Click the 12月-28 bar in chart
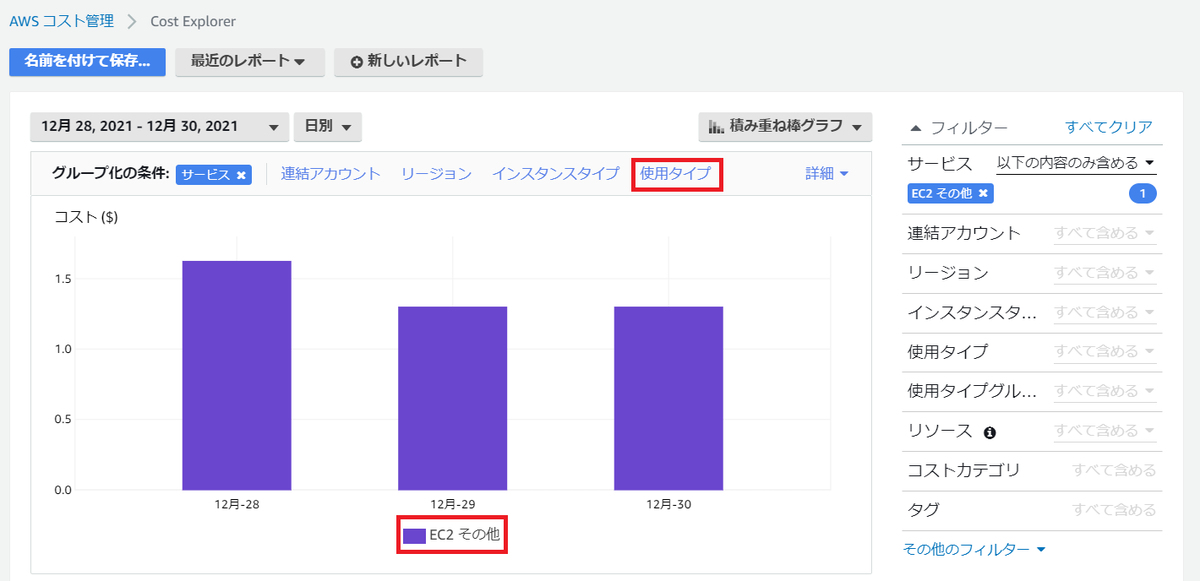The height and width of the screenshot is (581, 1200). click(x=237, y=376)
